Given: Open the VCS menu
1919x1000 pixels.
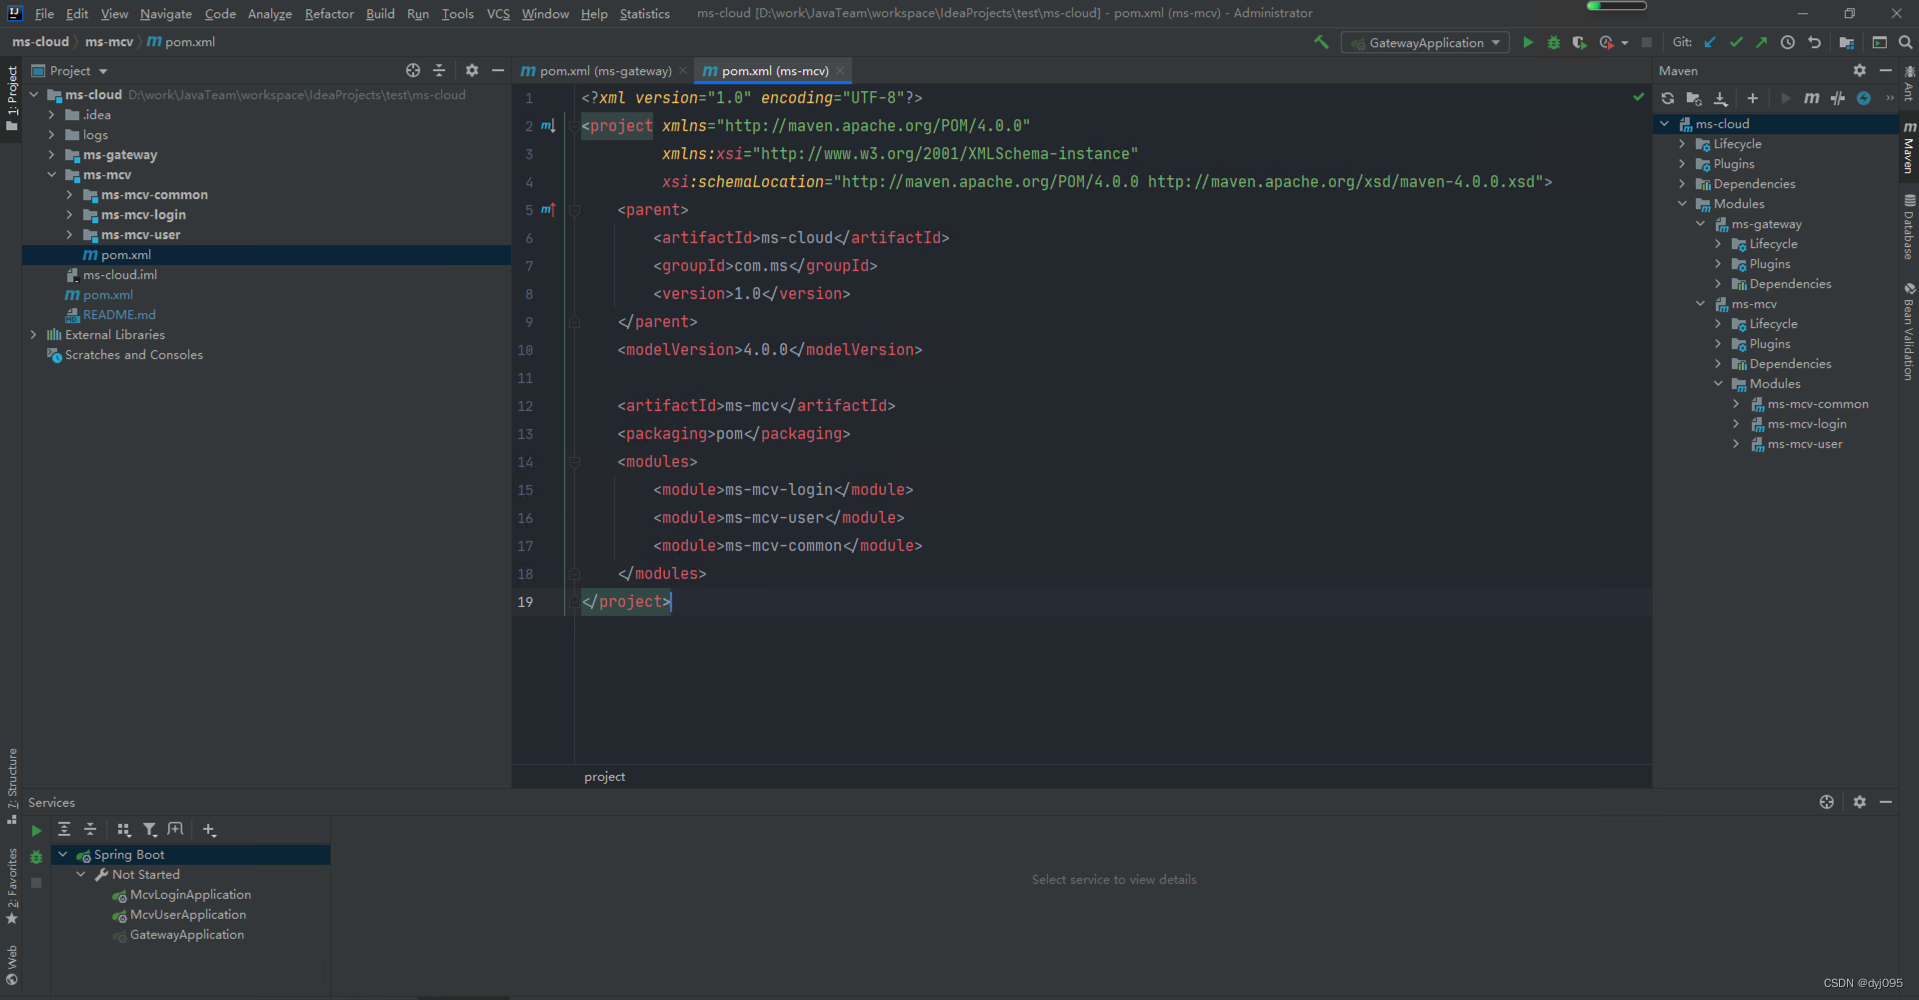Looking at the screenshot, I should tap(498, 14).
